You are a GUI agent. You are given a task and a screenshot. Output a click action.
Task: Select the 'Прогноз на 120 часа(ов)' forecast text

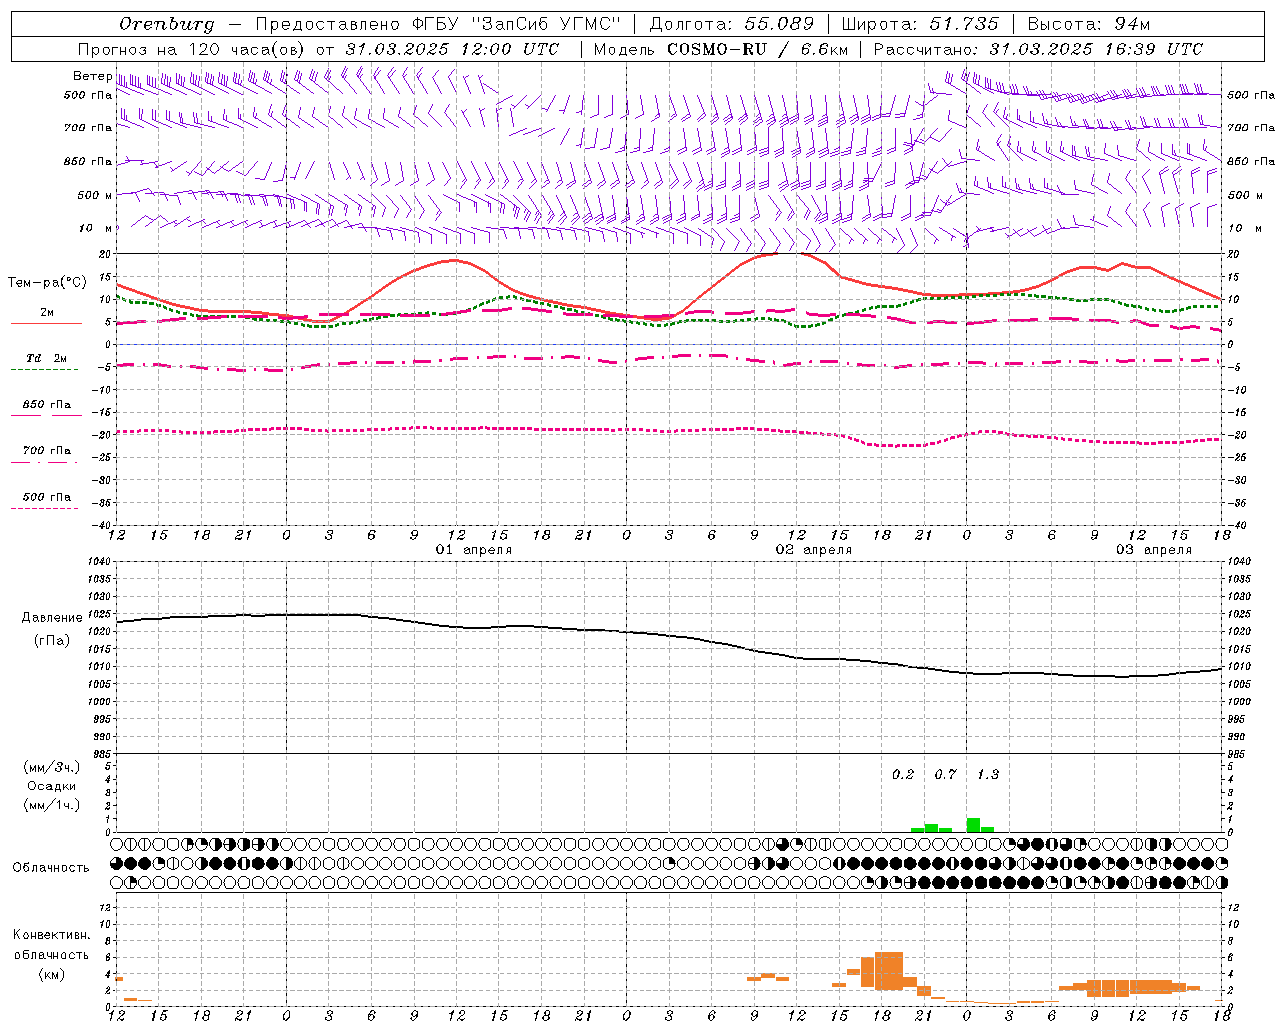pyautogui.click(x=193, y=49)
